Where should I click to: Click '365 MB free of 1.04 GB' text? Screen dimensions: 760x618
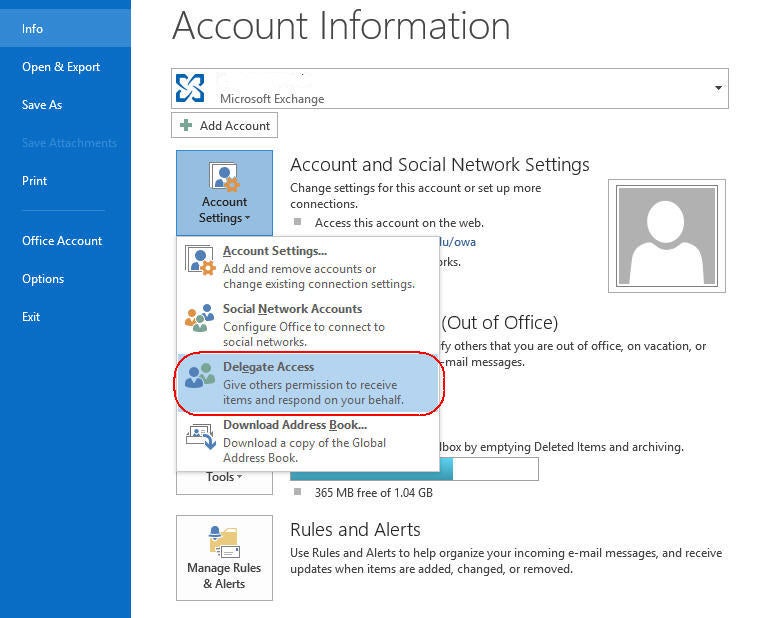(374, 492)
